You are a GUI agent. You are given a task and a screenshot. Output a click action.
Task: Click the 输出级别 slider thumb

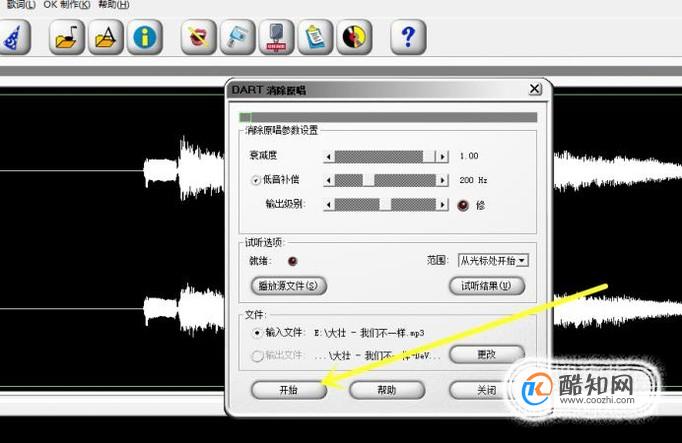tap(385, 204)
